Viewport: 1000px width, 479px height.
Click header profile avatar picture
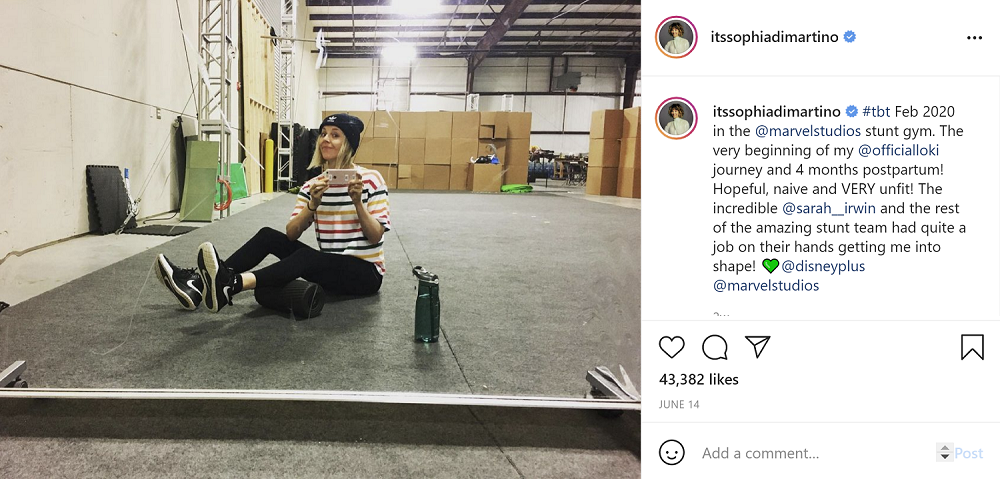click(x=676, y=38)
